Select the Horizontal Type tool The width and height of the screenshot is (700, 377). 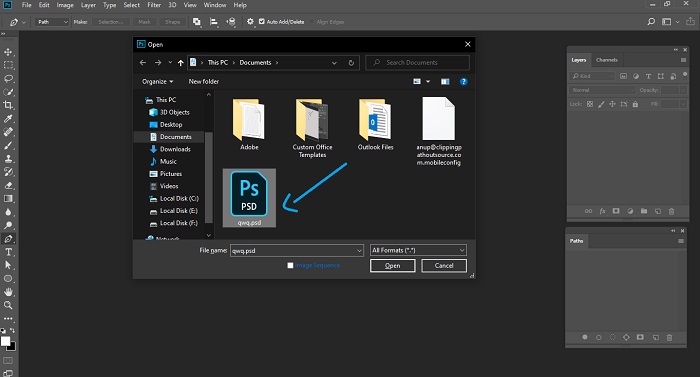point(8,252)
